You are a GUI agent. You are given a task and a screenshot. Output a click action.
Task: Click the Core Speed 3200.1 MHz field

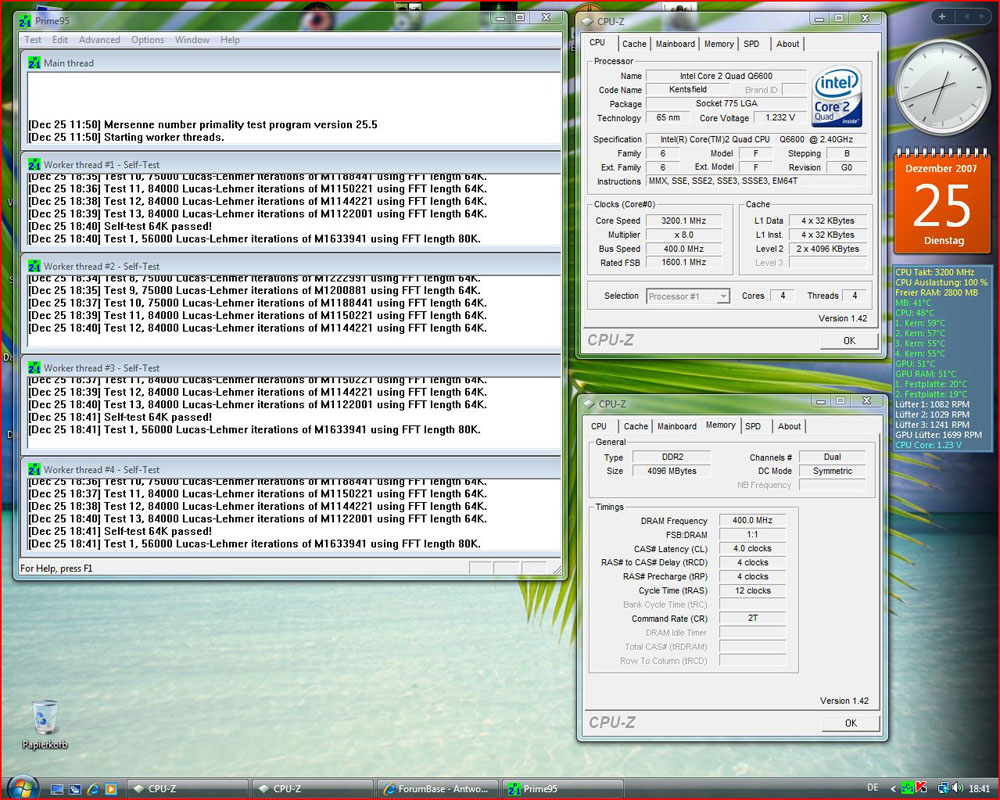tap(684, 221)
